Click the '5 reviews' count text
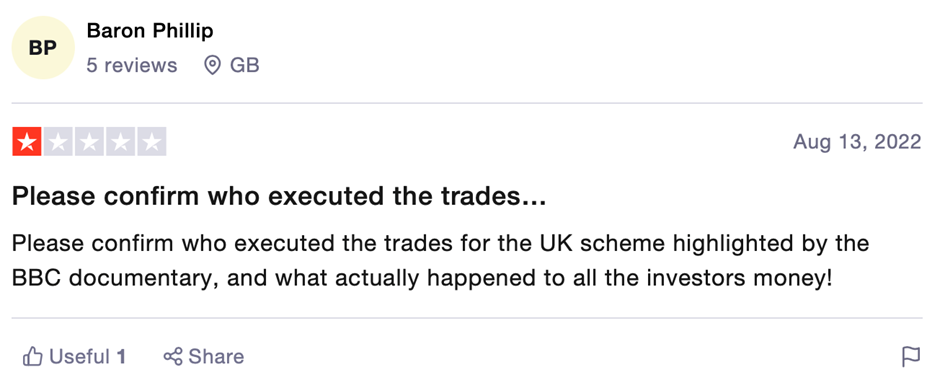Image resolution: width=940 pixels, height=375 pixels. coord(132,65)
